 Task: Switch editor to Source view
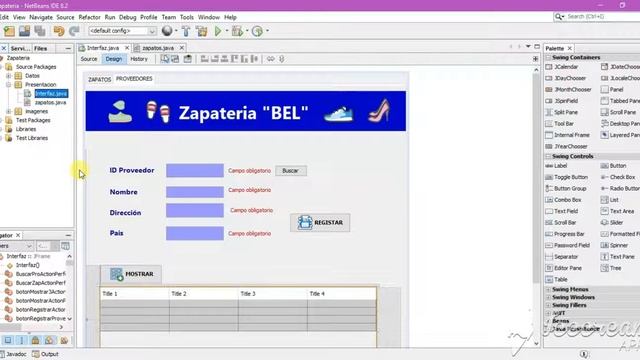89,59
